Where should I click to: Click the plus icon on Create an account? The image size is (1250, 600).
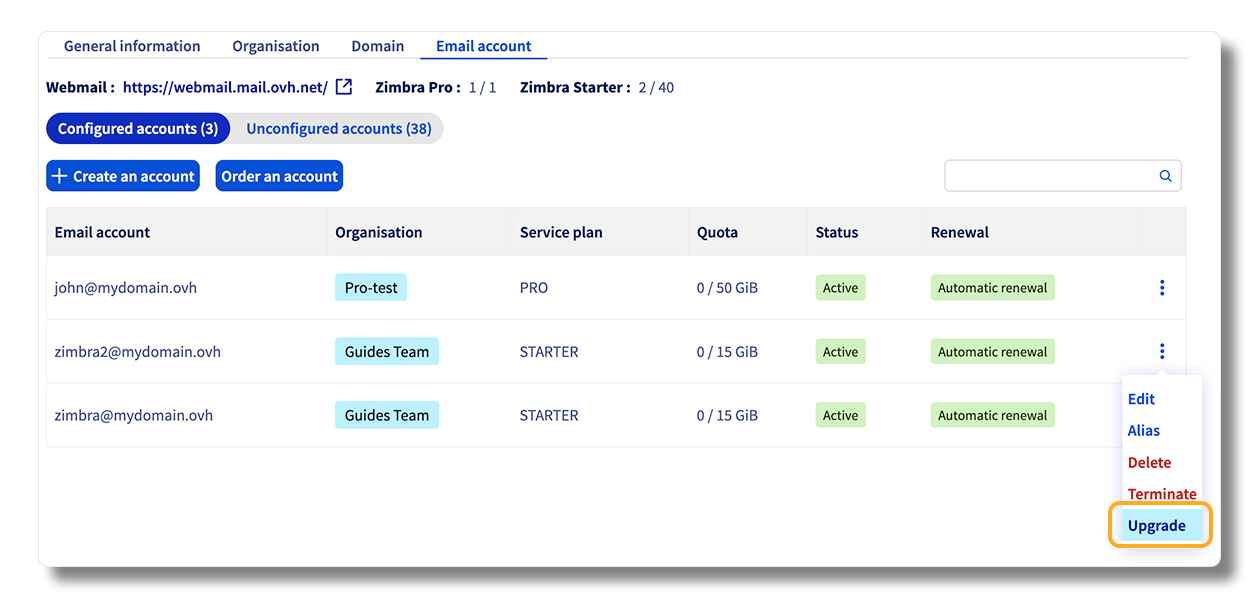tap(59, 176)
